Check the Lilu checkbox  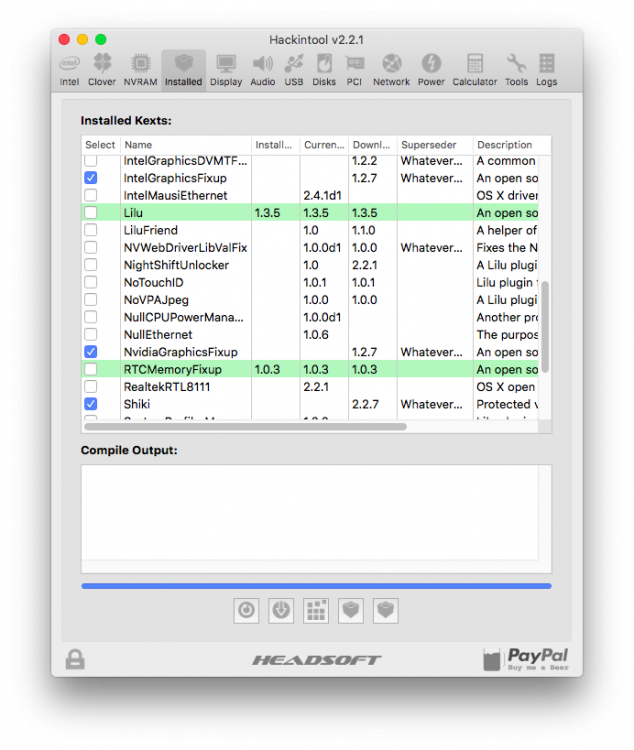(x=90, y=212)
